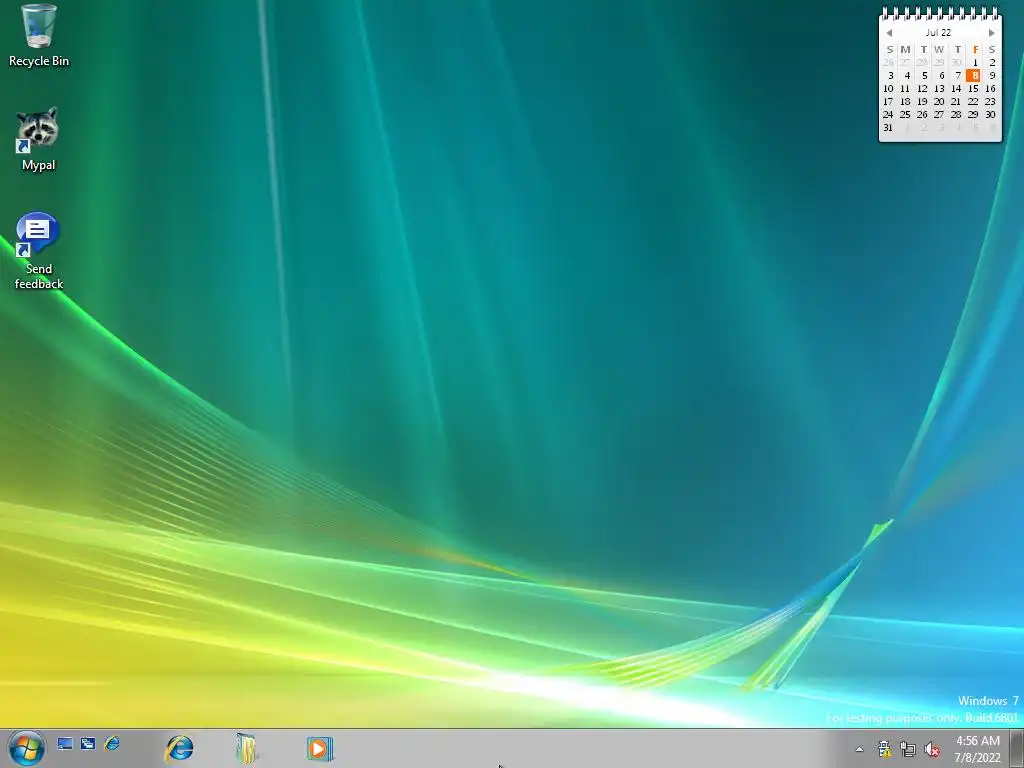
Task: Select day 31 in calendar gadget
Action: [888, 128]
